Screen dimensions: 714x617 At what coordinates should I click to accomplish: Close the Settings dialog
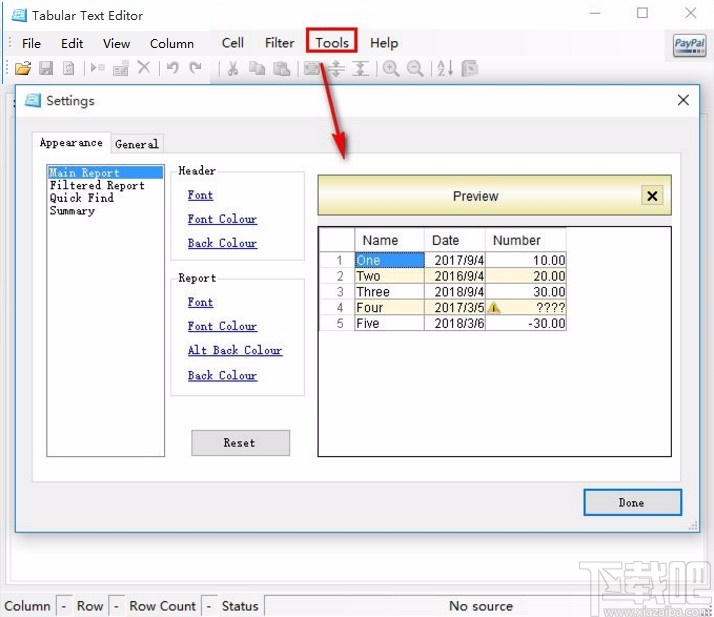tap(683, 100)
